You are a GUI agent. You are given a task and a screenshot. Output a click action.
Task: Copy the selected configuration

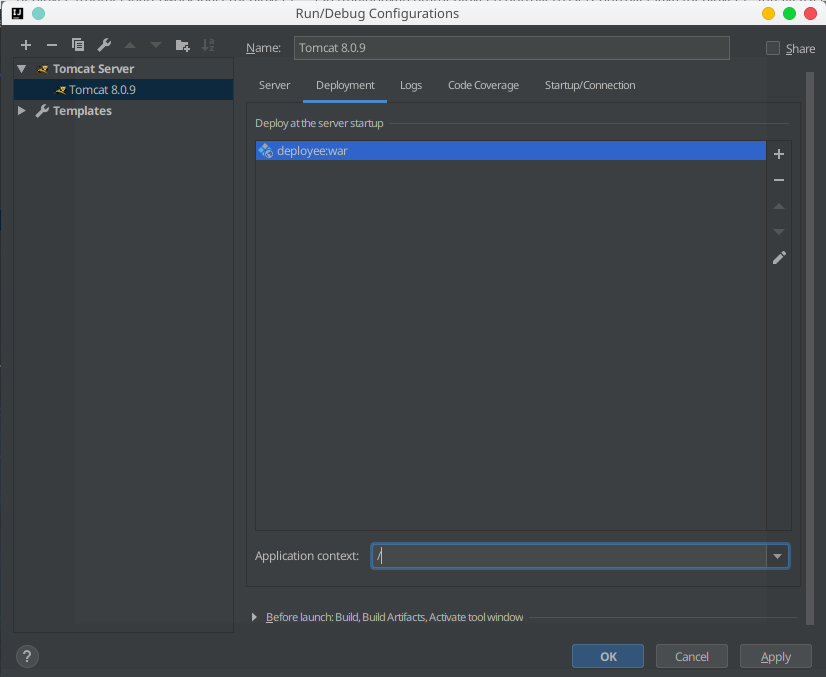(78, 45)
